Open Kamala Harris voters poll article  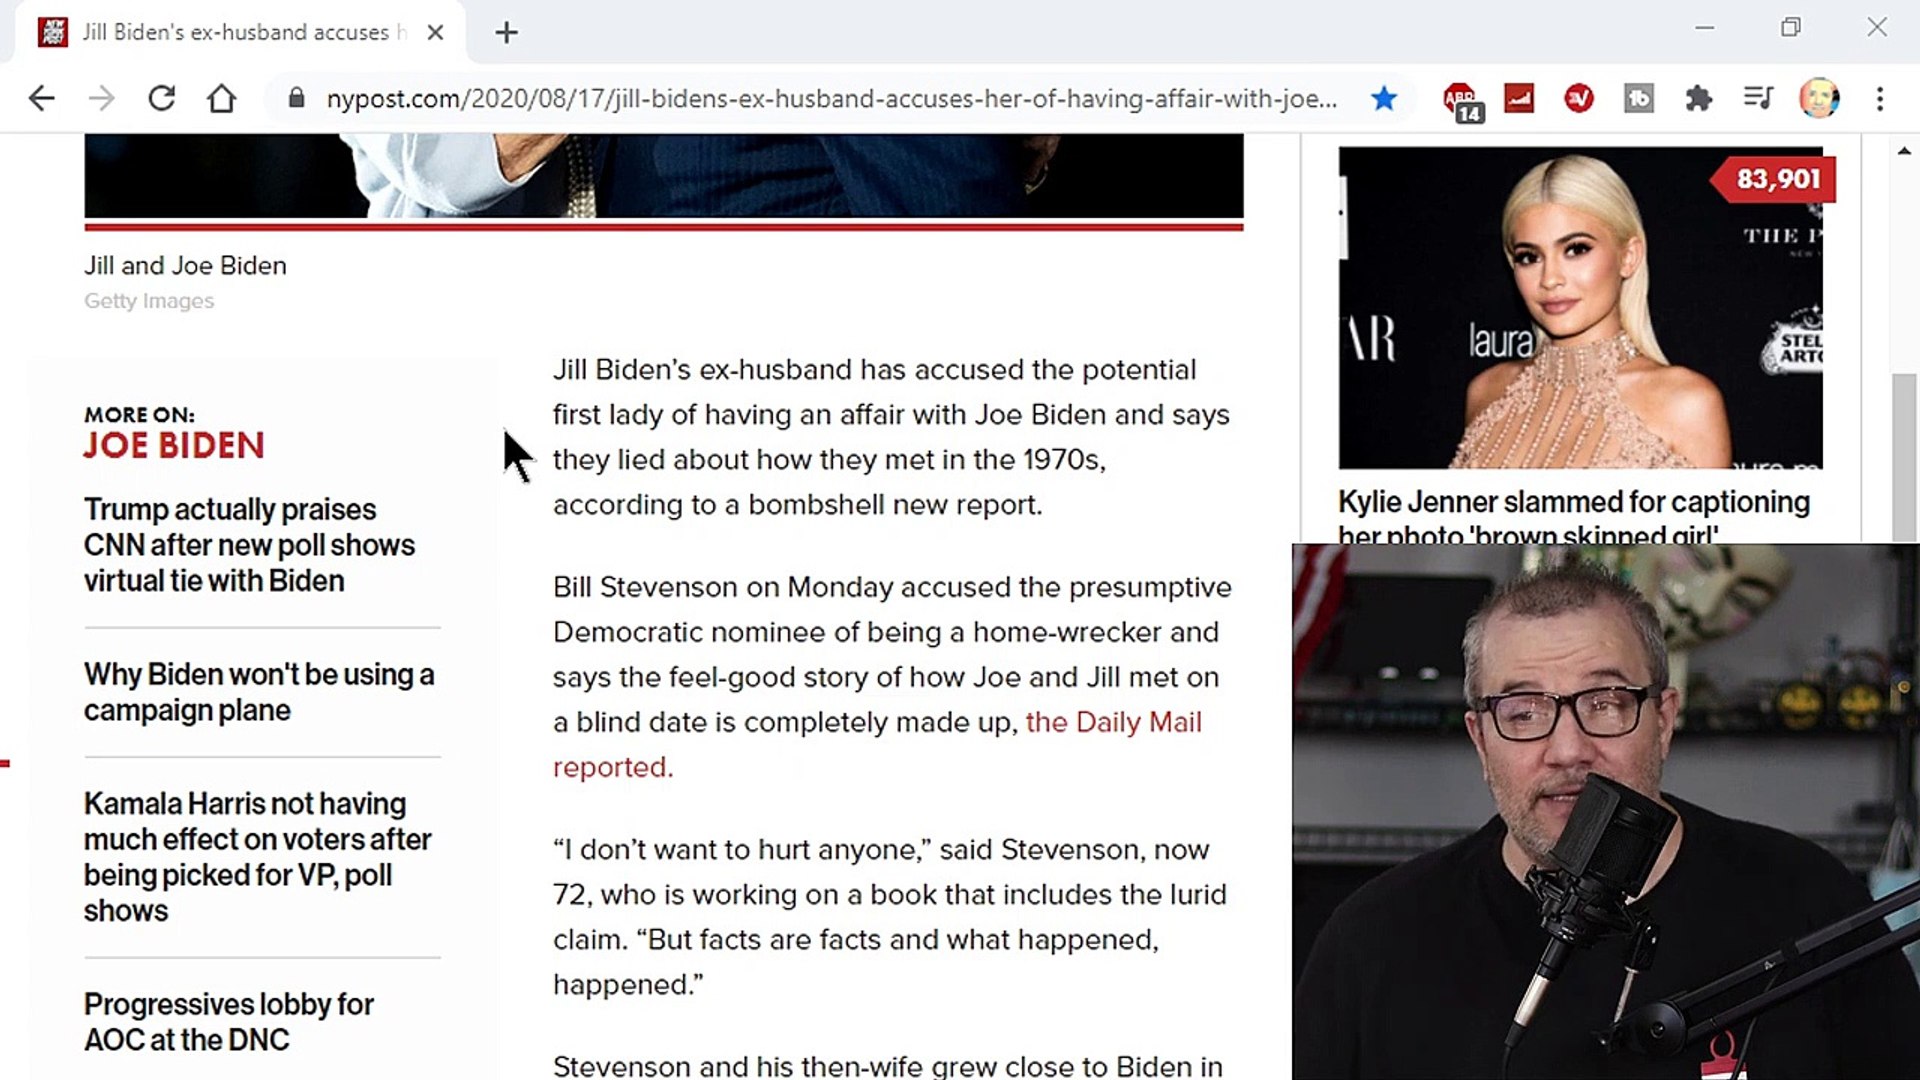[257, 857]
